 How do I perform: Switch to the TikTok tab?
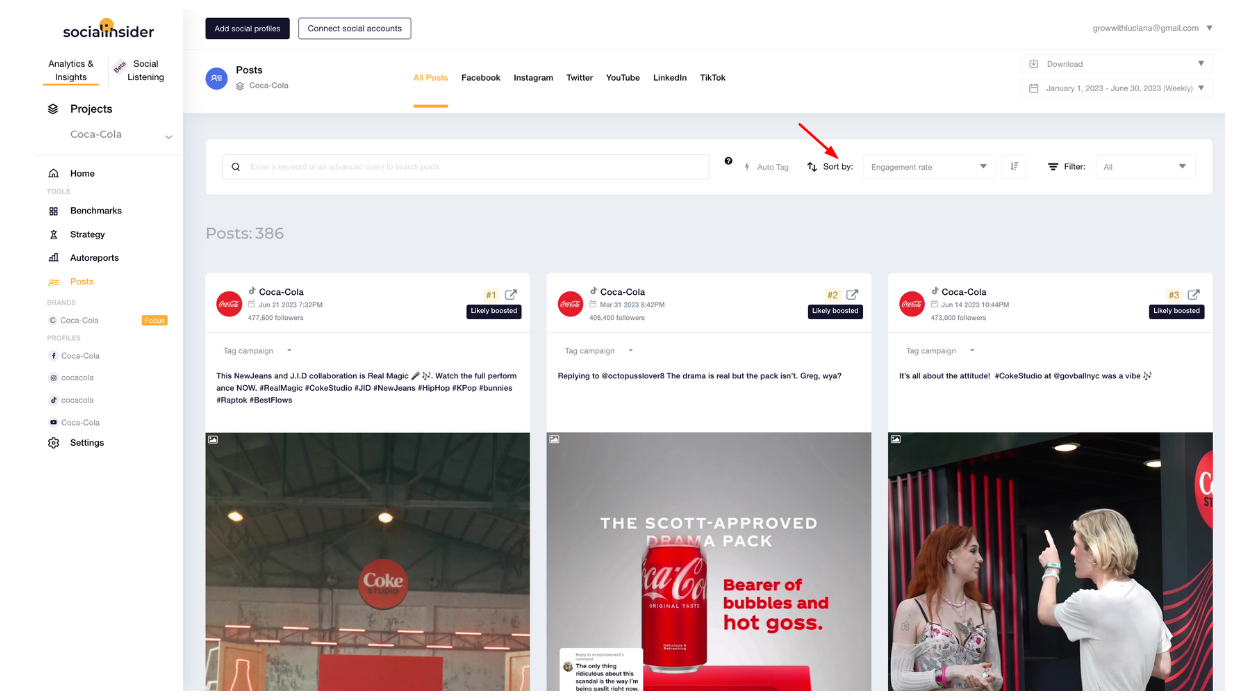(713, 78)
